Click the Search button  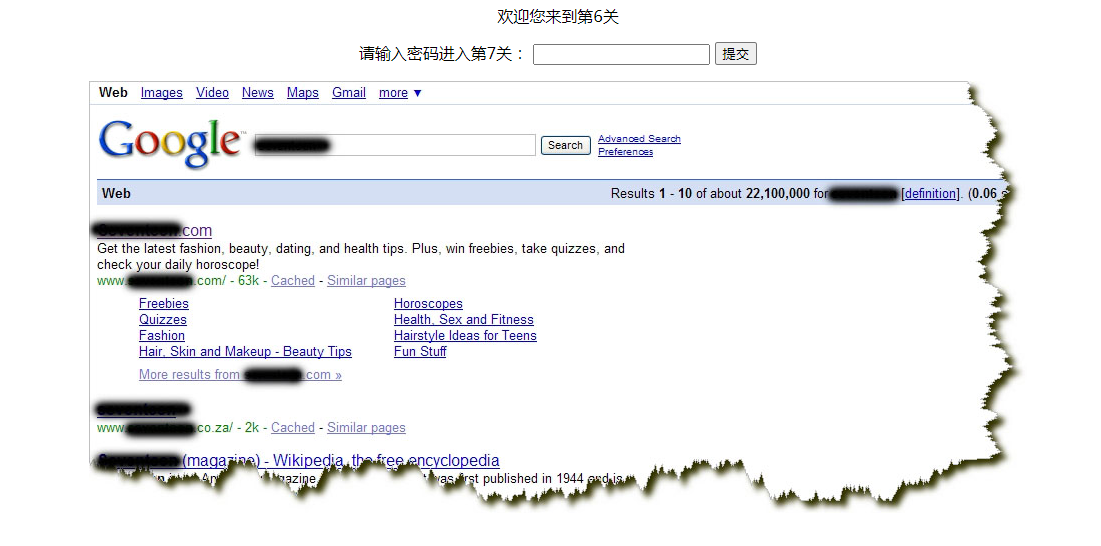click(565, 145)
